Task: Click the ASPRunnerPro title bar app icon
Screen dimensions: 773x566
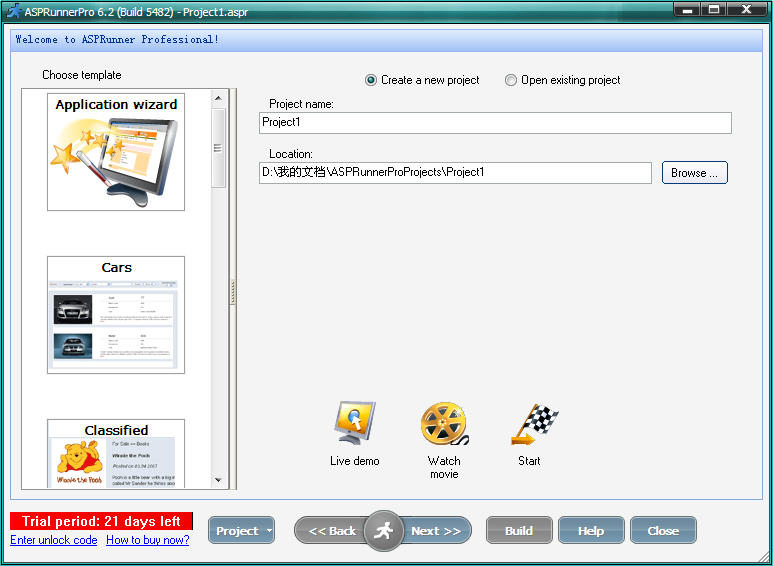Action: pyautogui.click(x=14, y=10)
